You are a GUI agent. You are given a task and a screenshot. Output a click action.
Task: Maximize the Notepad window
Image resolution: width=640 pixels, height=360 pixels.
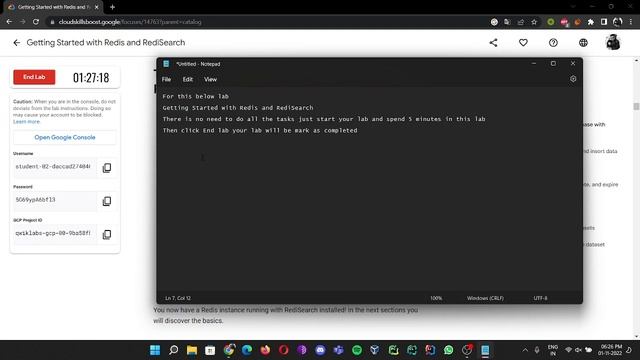tap(553, 64)
